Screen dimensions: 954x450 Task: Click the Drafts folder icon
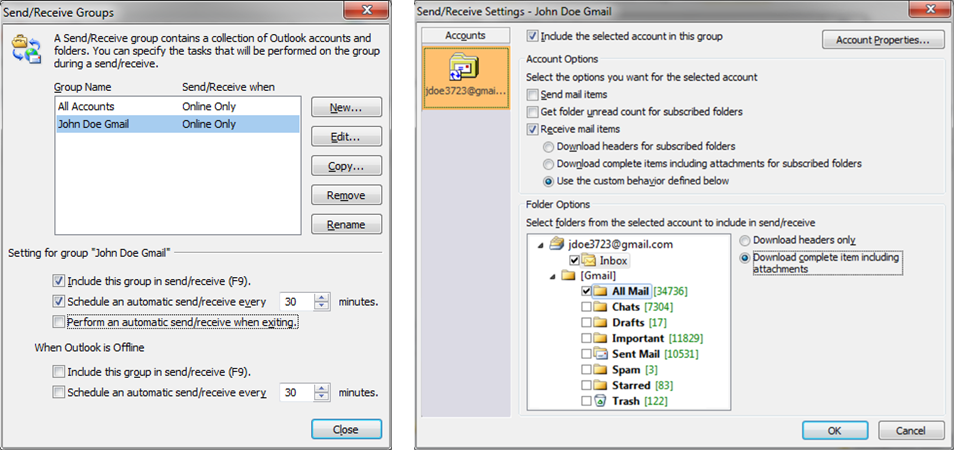(x=601, y=323)
